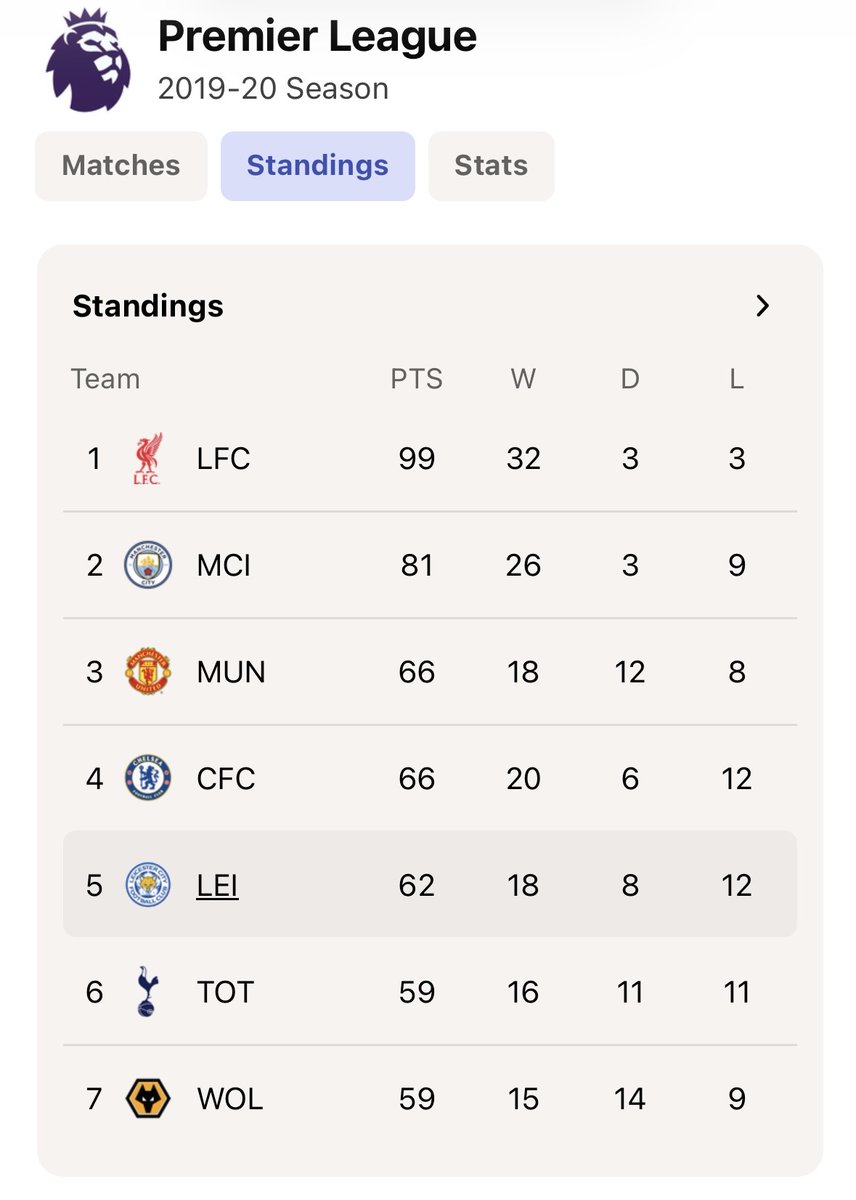
Task: Tap the WOL team name
Action: pos(230,1099)
